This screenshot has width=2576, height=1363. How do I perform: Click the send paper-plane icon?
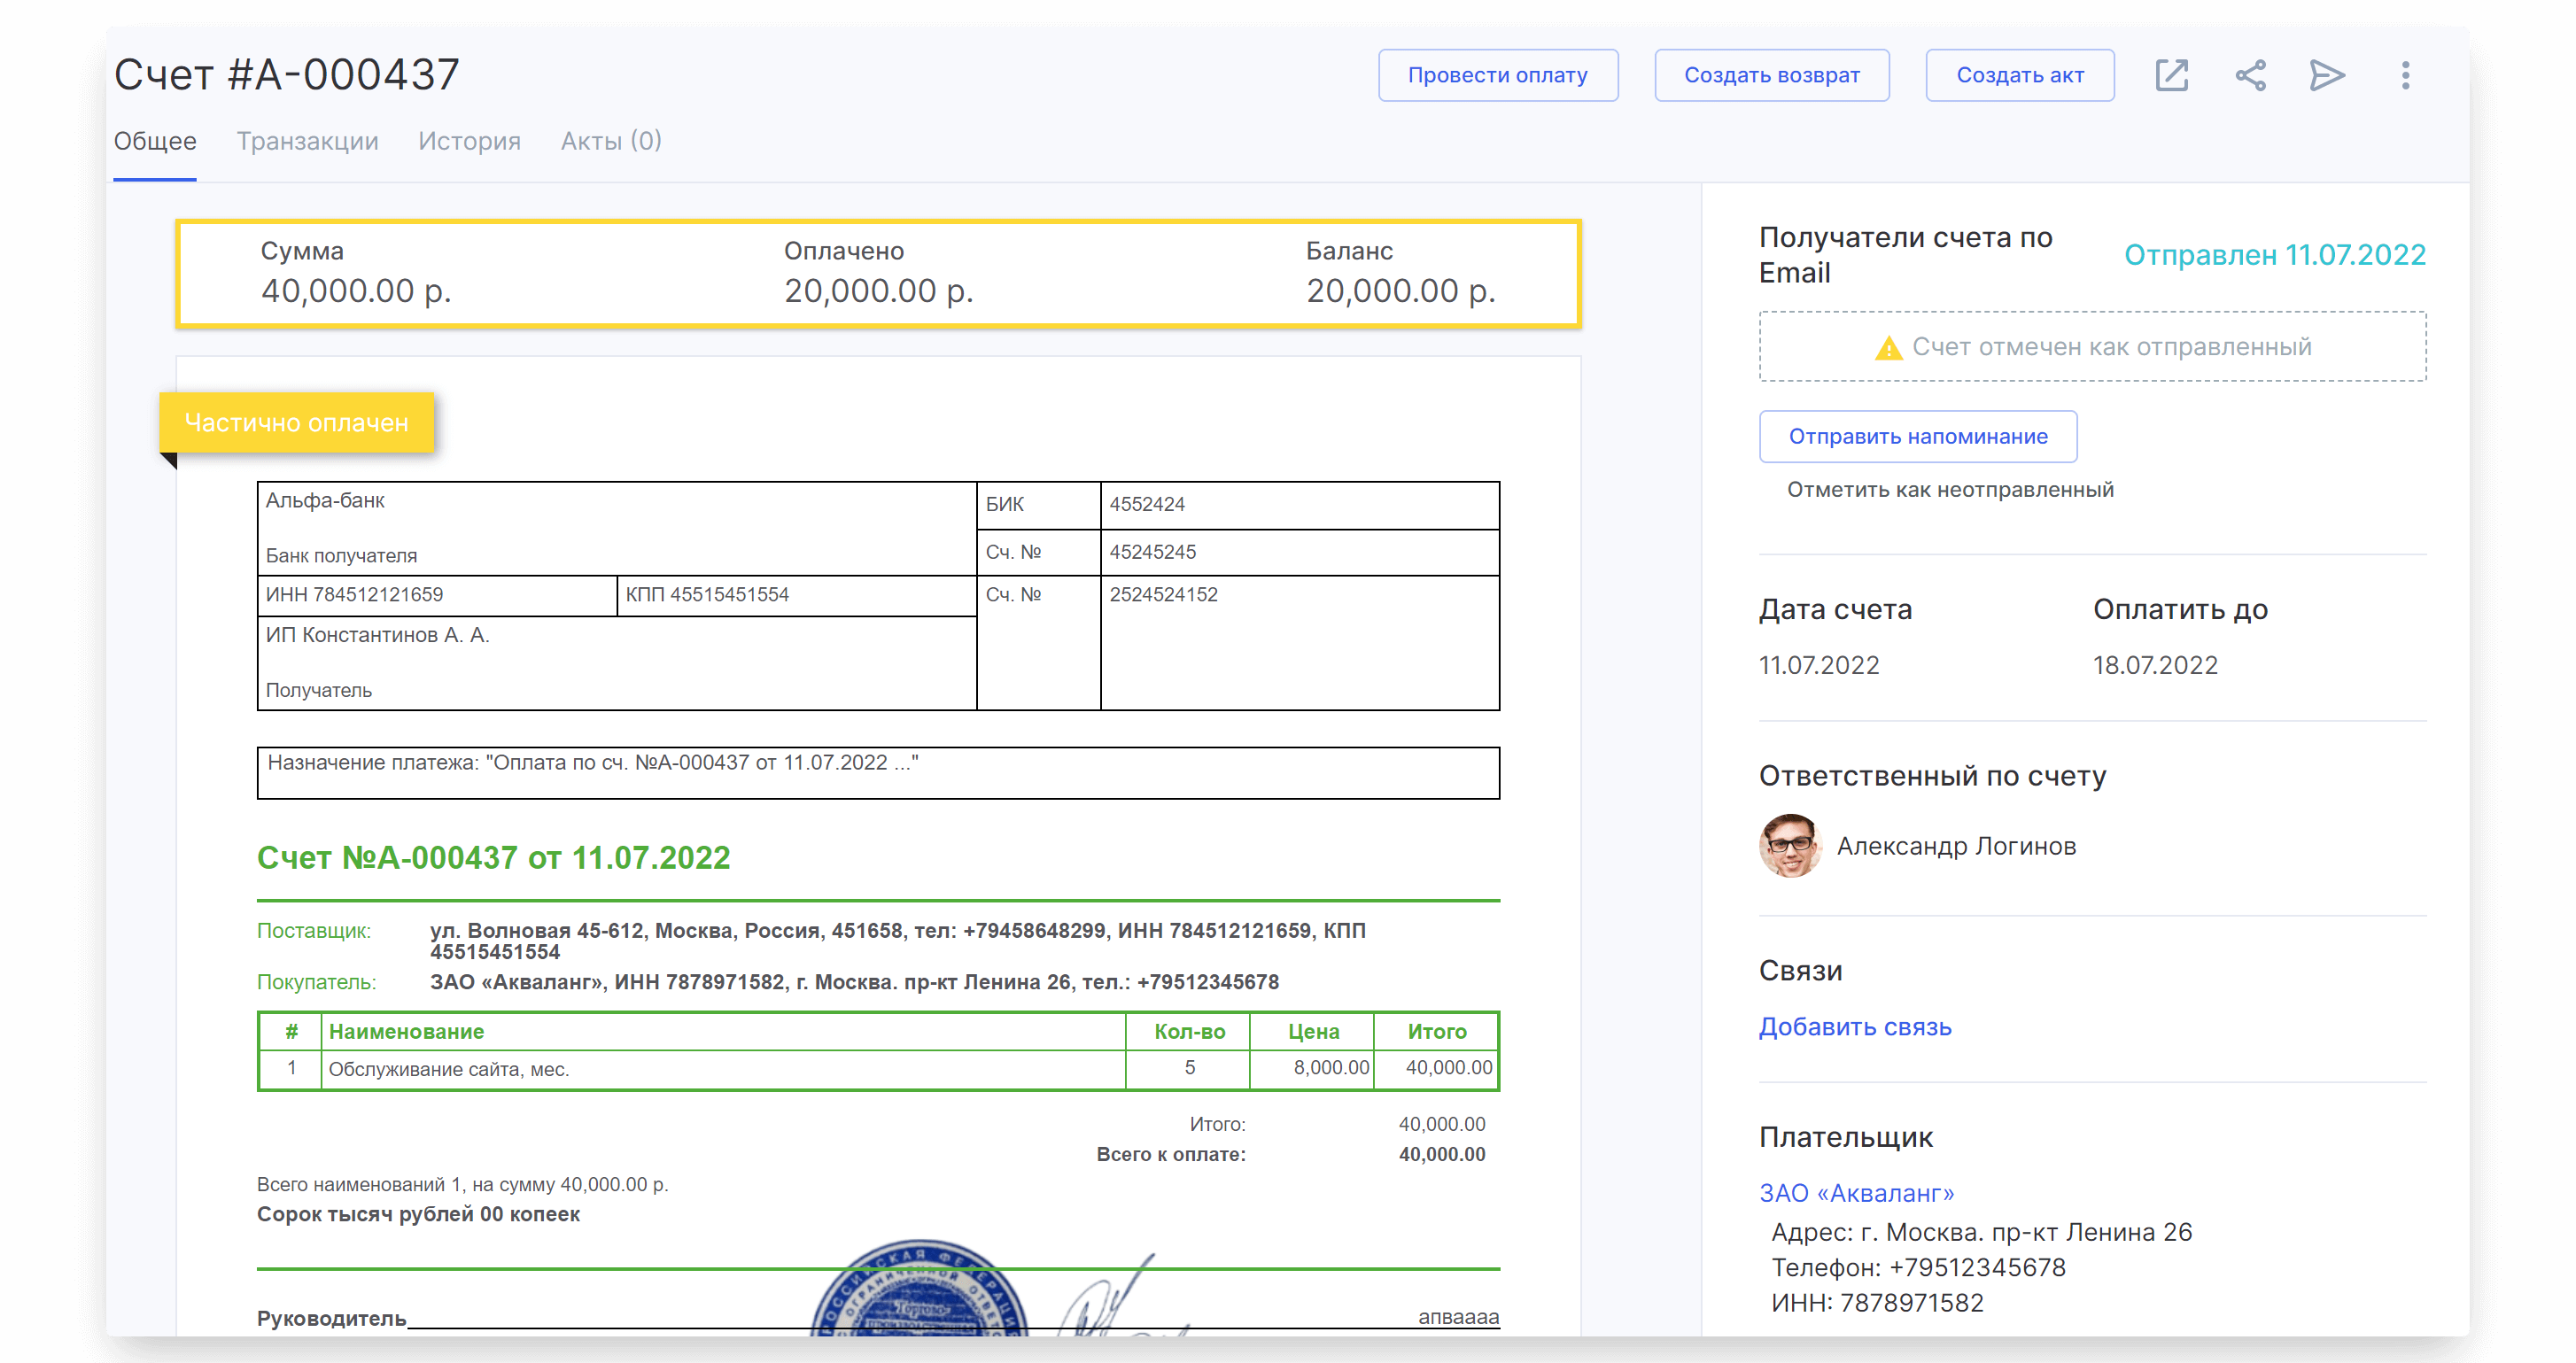[x=2327, y=75]
